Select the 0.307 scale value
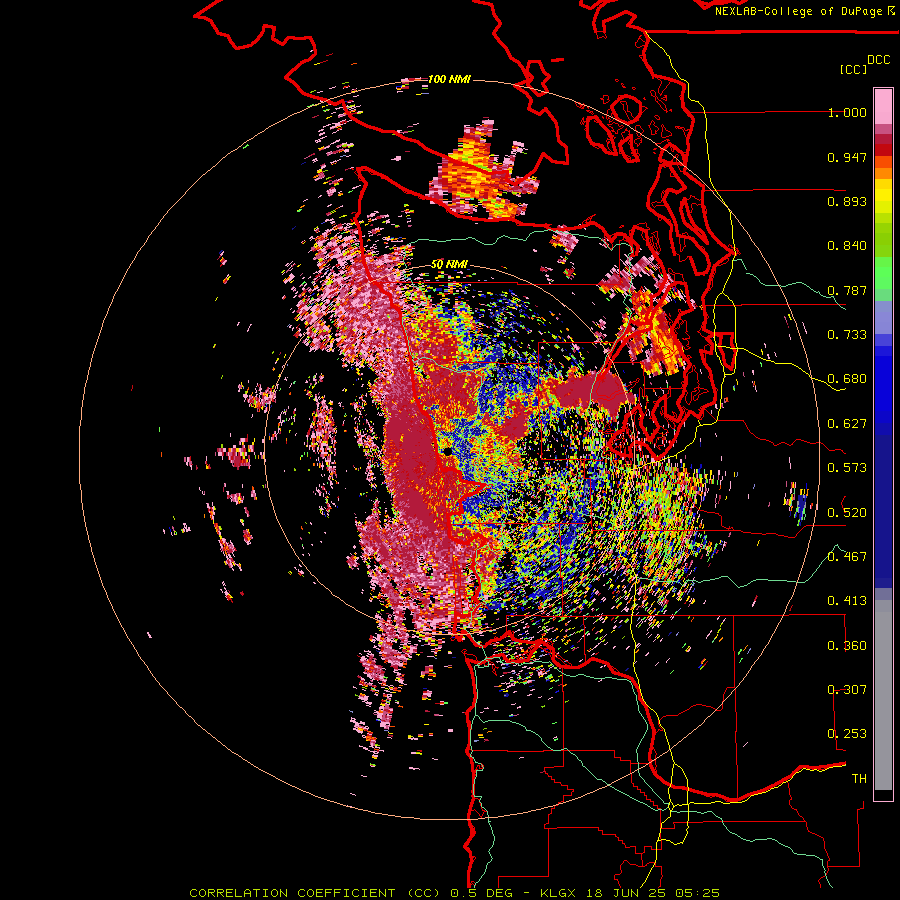Screen dimensions: 900x900 pyautogui.click(x=847, y=689)
